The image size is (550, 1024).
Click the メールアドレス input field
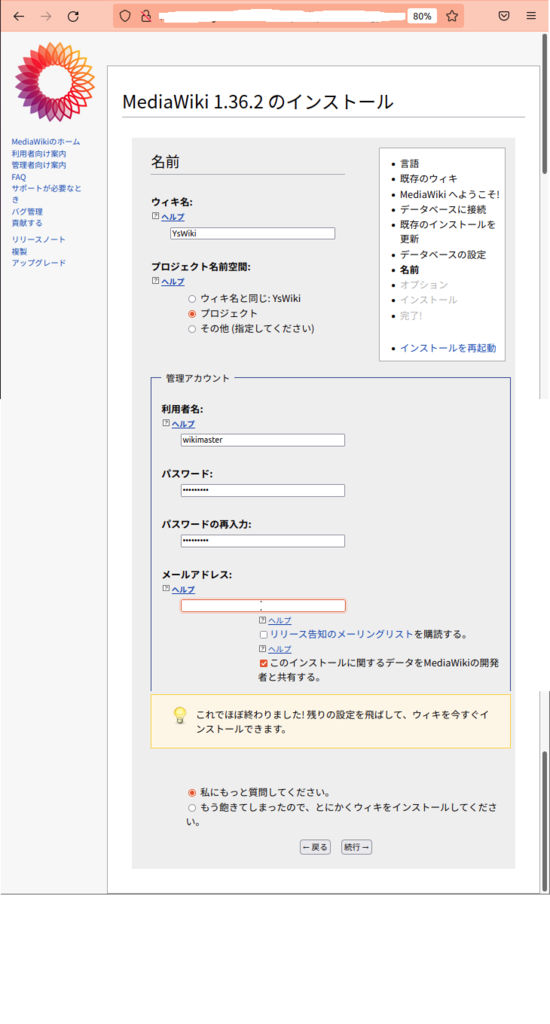263,605
